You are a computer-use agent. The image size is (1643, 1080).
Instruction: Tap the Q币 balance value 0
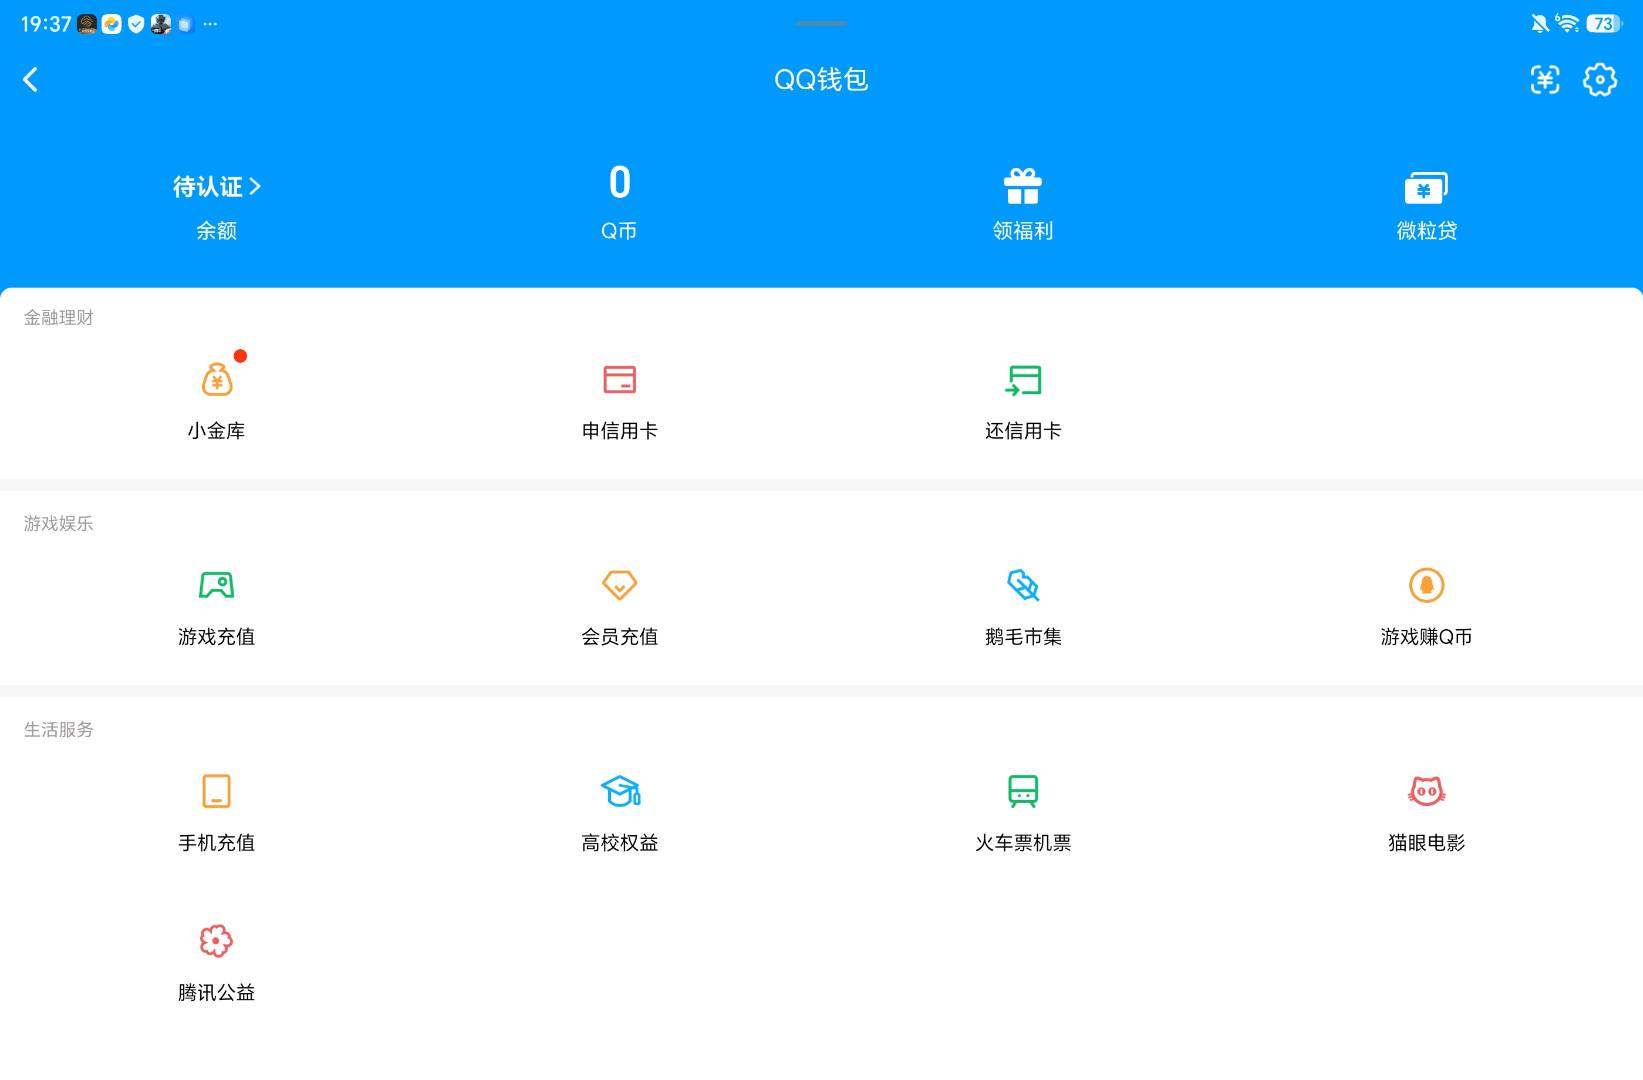[620, 183]
